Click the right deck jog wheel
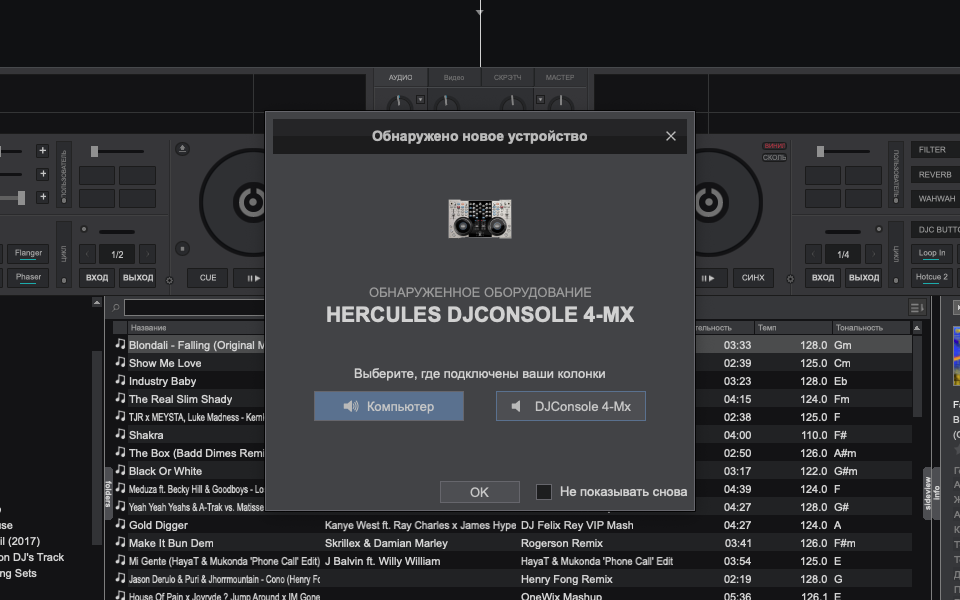Image resolution: width=960 pixels, height=600 pixels. pyautogui.click(x=729, y=202)
